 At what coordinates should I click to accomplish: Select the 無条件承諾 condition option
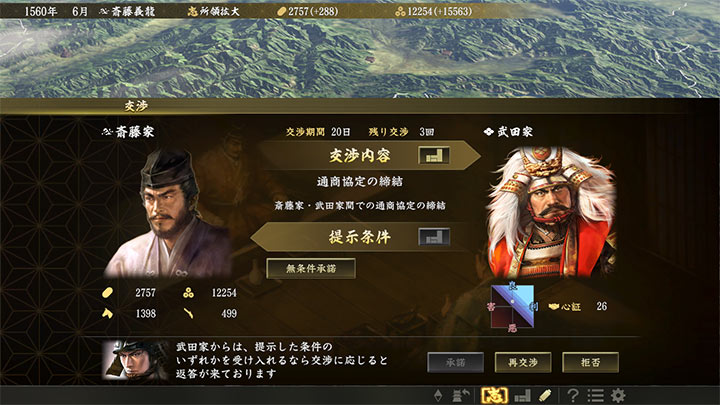click(311, 269)
